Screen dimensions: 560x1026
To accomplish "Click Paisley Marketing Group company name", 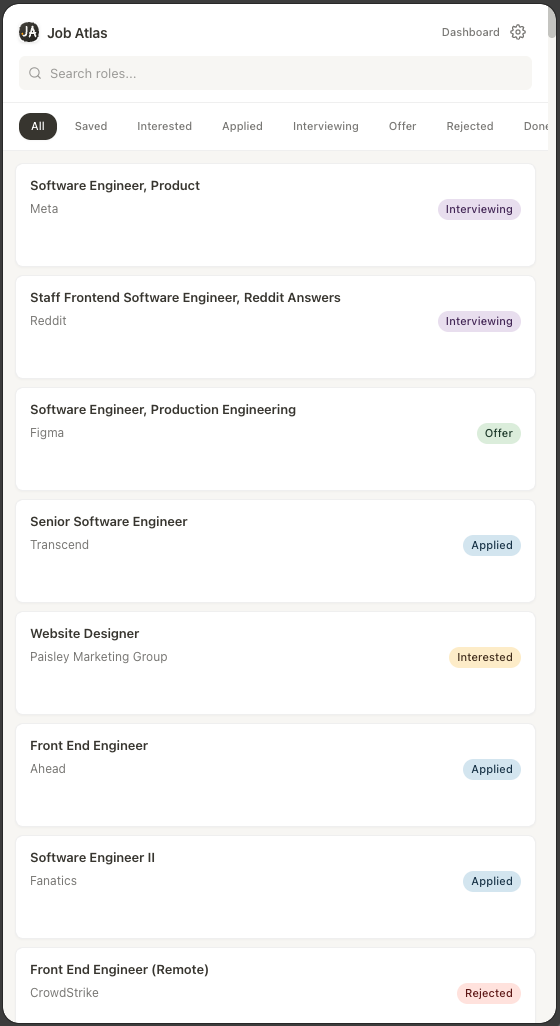I will (x=99, y=656).
